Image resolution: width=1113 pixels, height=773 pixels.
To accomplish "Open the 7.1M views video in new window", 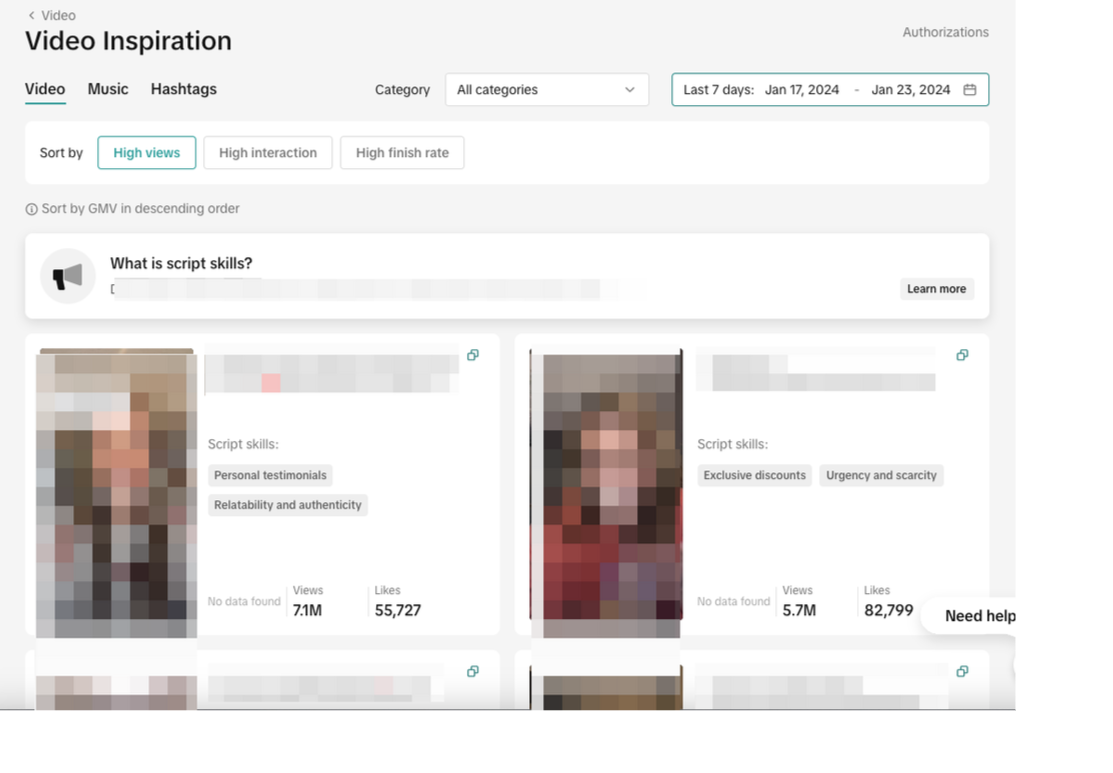I will [x=473, y=355].
